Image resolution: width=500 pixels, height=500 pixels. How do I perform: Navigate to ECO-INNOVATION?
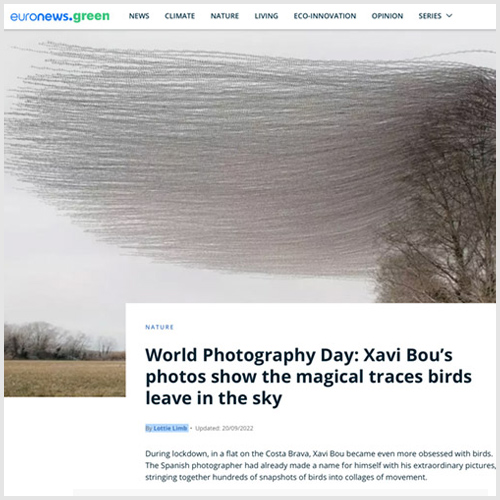(325, 16)
